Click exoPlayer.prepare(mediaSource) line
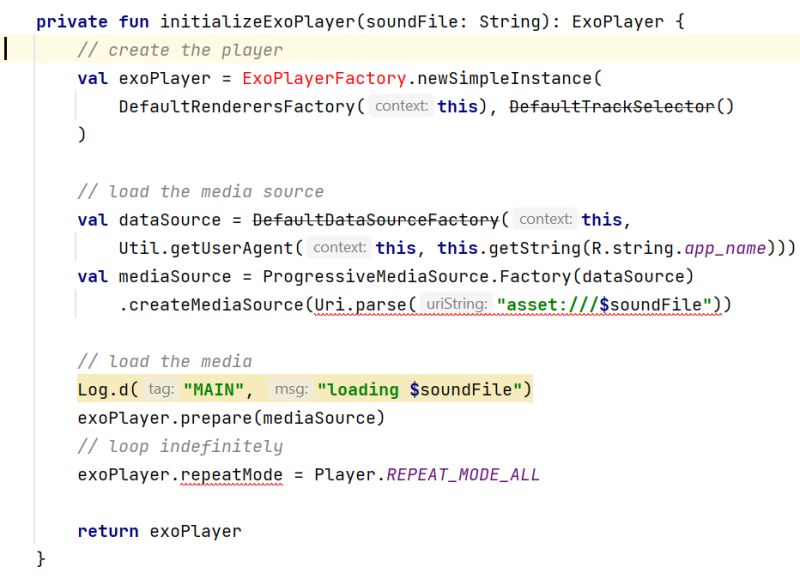 click(x=231, y=418)
